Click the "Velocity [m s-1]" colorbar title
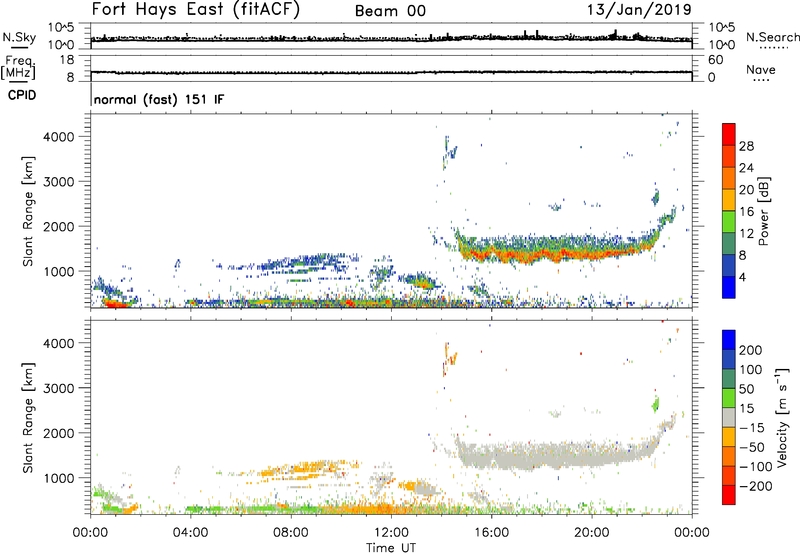Viewport: 800px width, 554px height. click(x=782, y=417)
